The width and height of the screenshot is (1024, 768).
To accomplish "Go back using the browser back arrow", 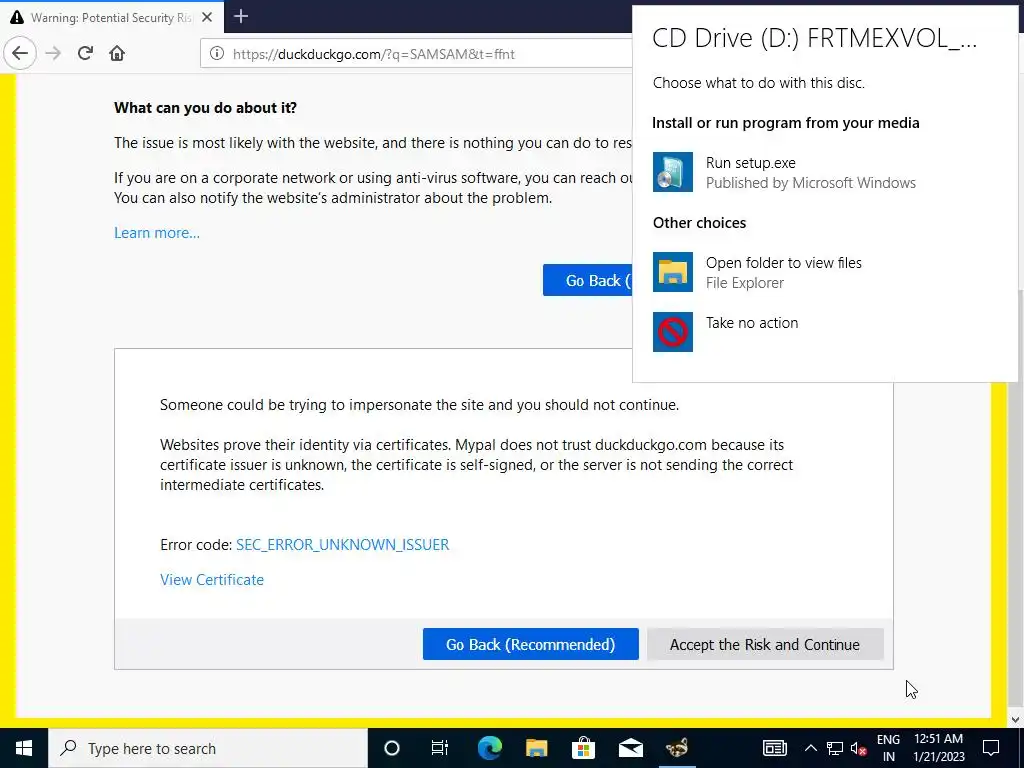I will click(20, 54).
